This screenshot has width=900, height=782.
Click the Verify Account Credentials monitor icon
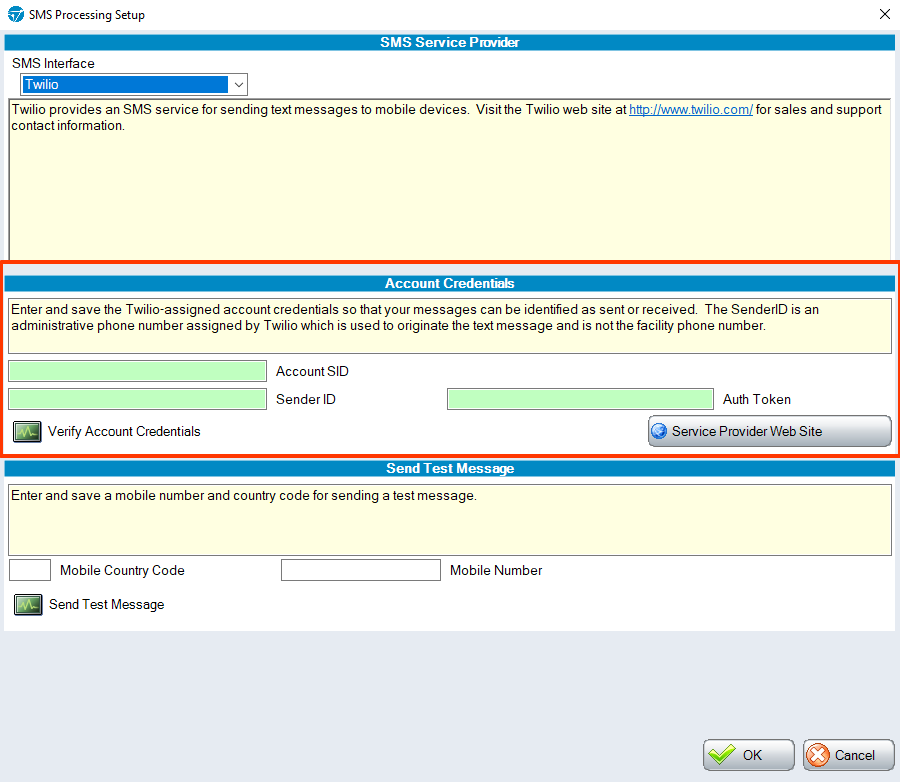click(27, 432)
